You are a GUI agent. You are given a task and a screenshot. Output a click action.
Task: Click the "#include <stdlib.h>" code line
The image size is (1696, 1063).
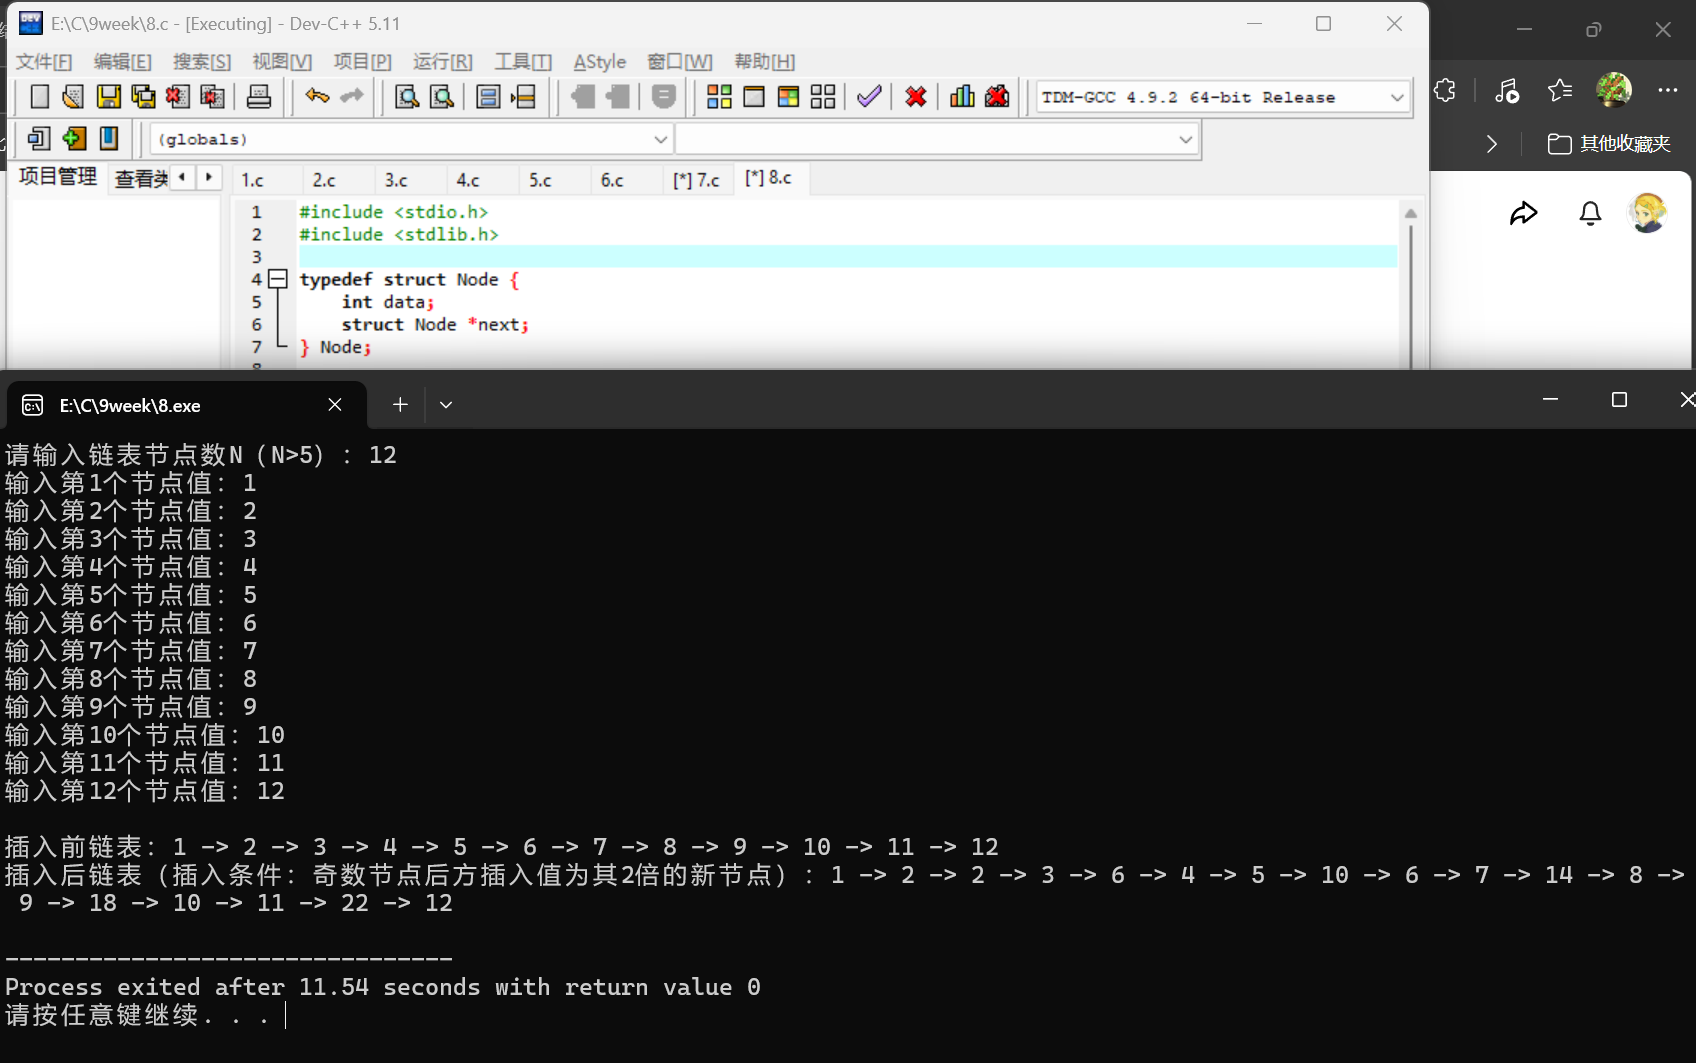click(399, 235)
